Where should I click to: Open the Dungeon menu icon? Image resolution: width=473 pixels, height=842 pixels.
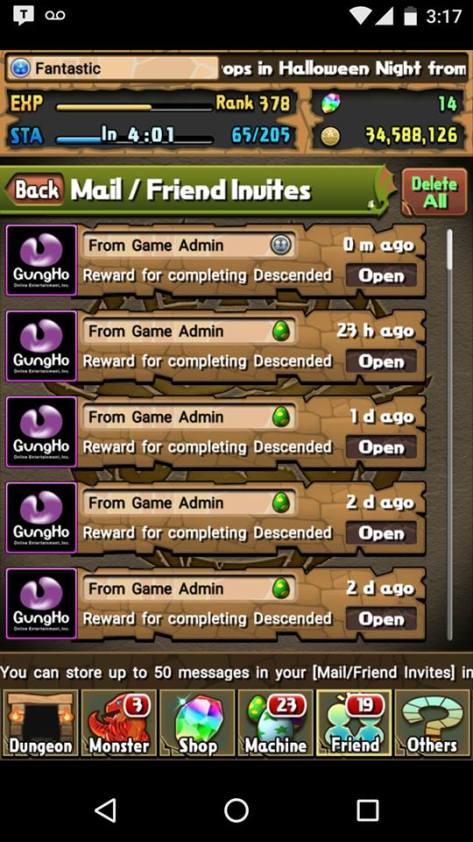(x=40, y=723)
